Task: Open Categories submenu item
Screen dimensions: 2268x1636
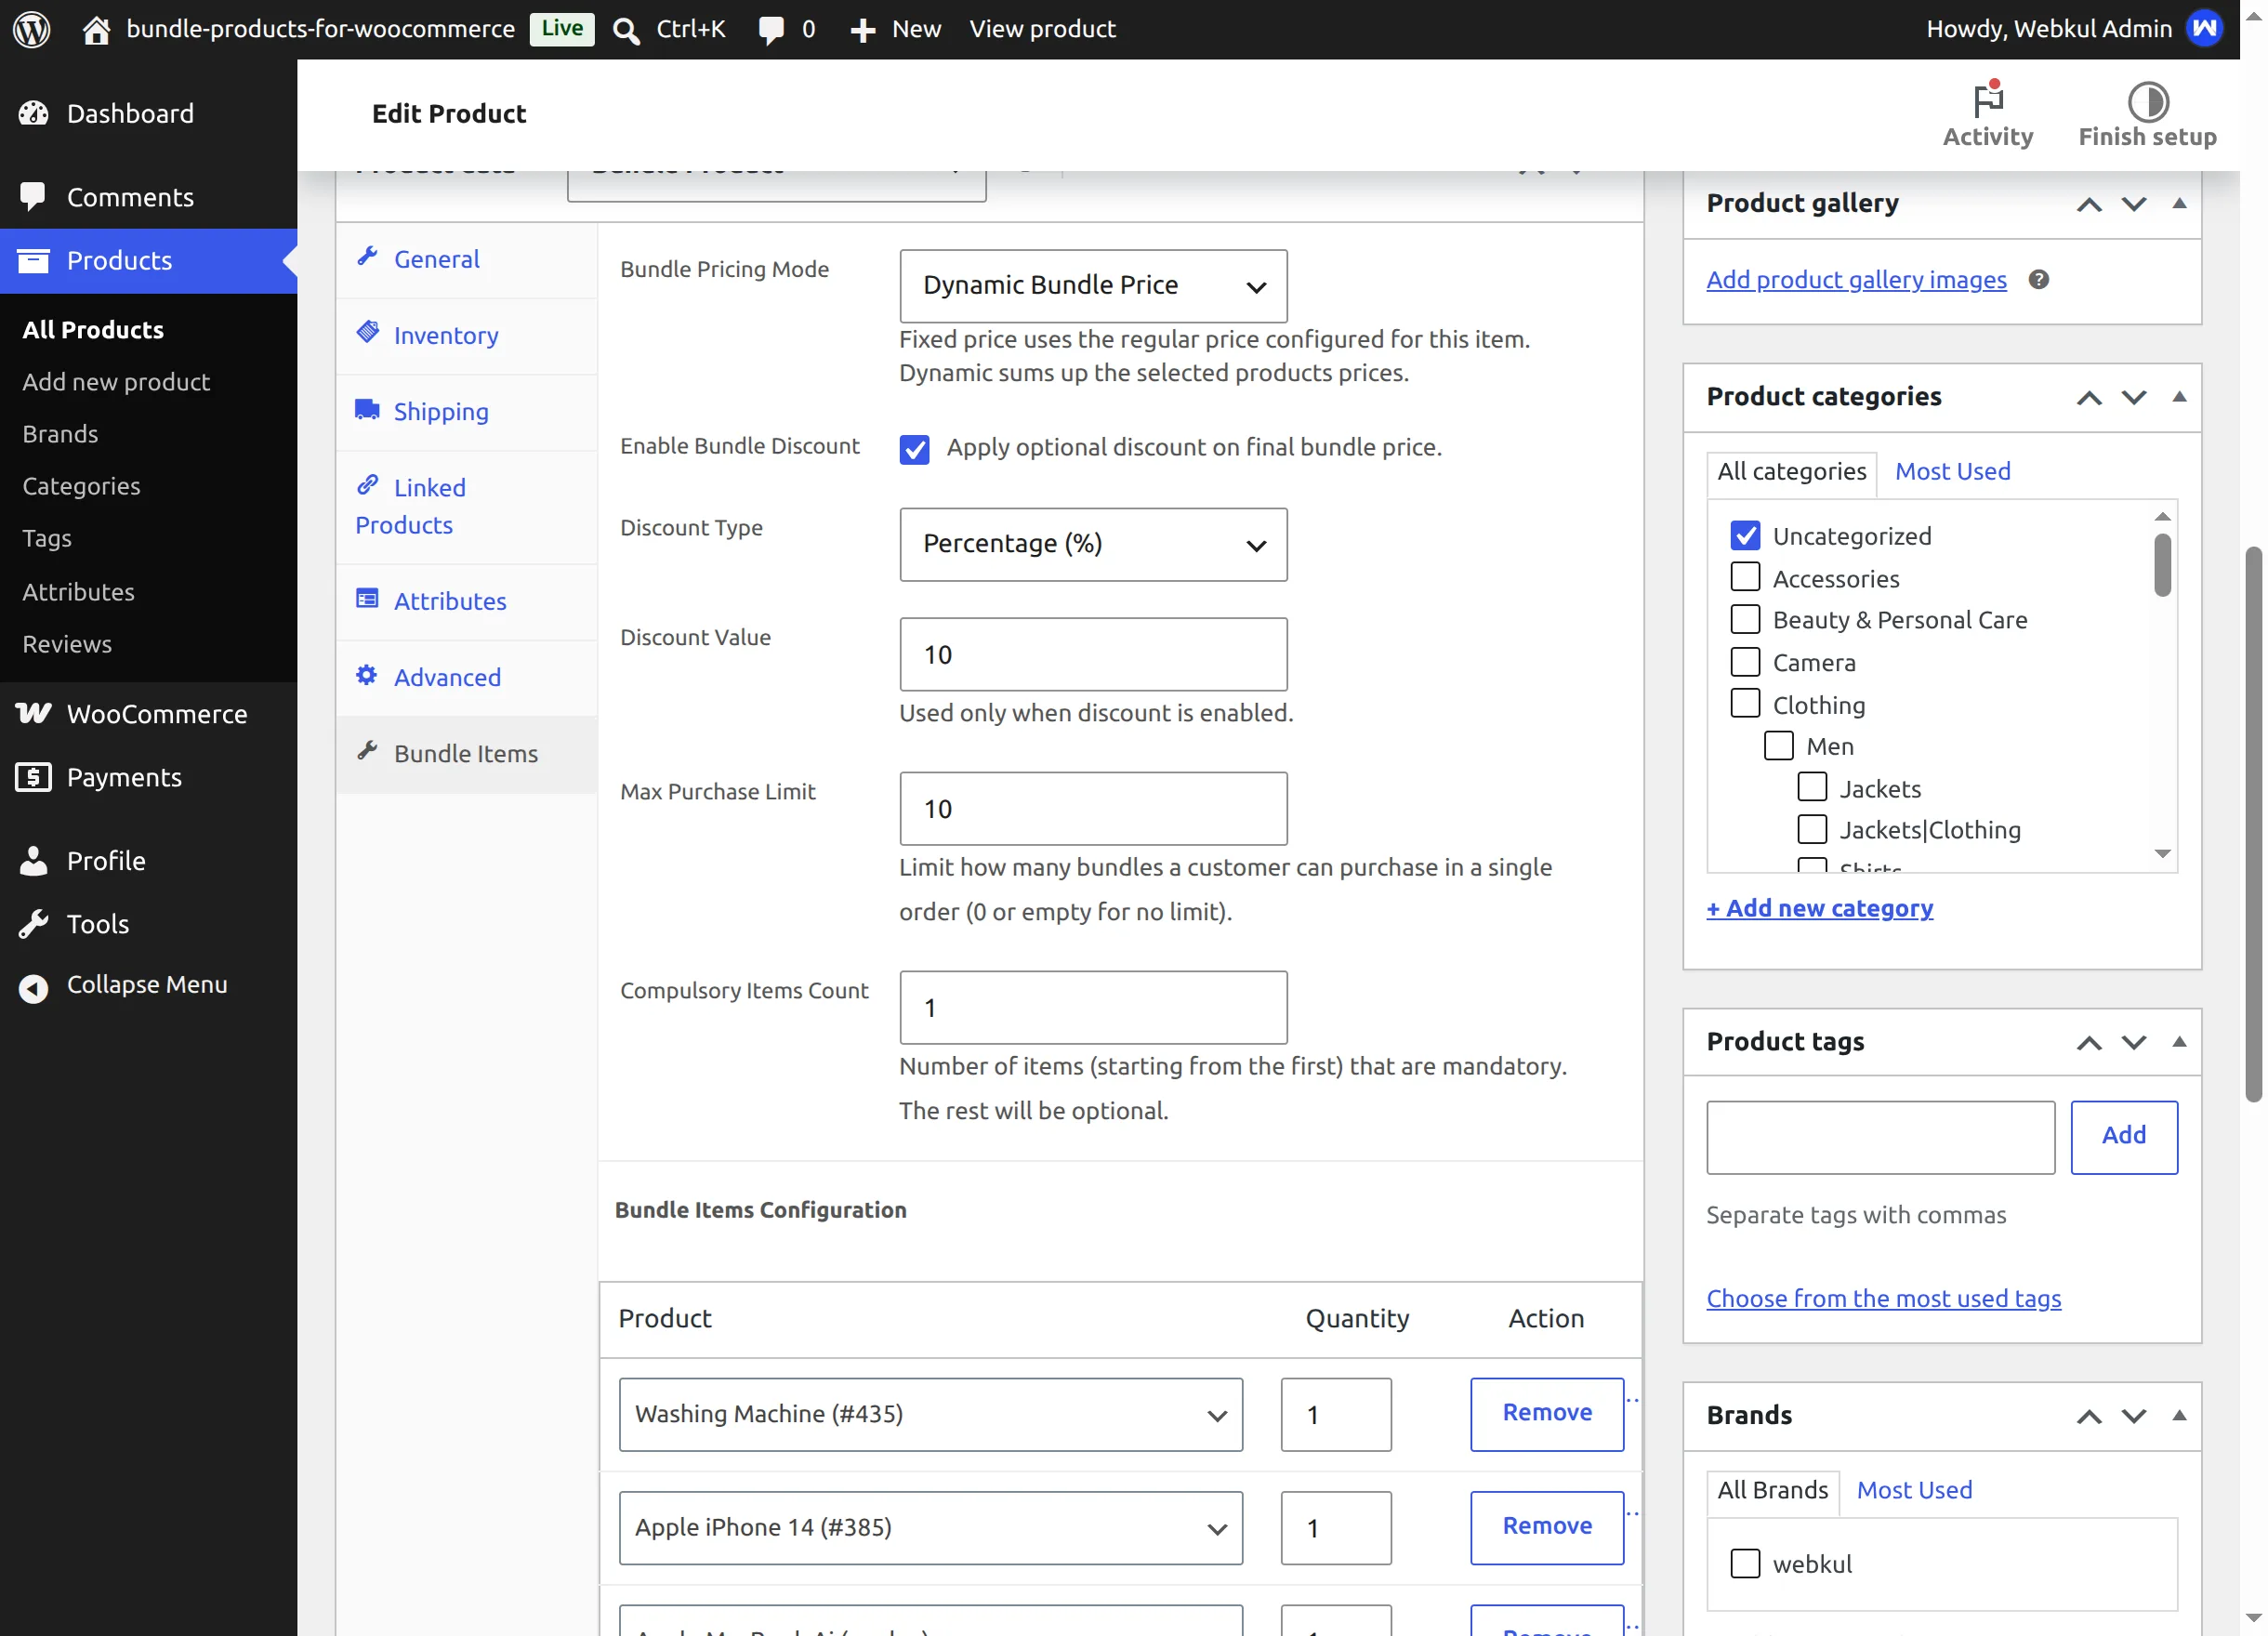Action: click(x=81, y=486)
